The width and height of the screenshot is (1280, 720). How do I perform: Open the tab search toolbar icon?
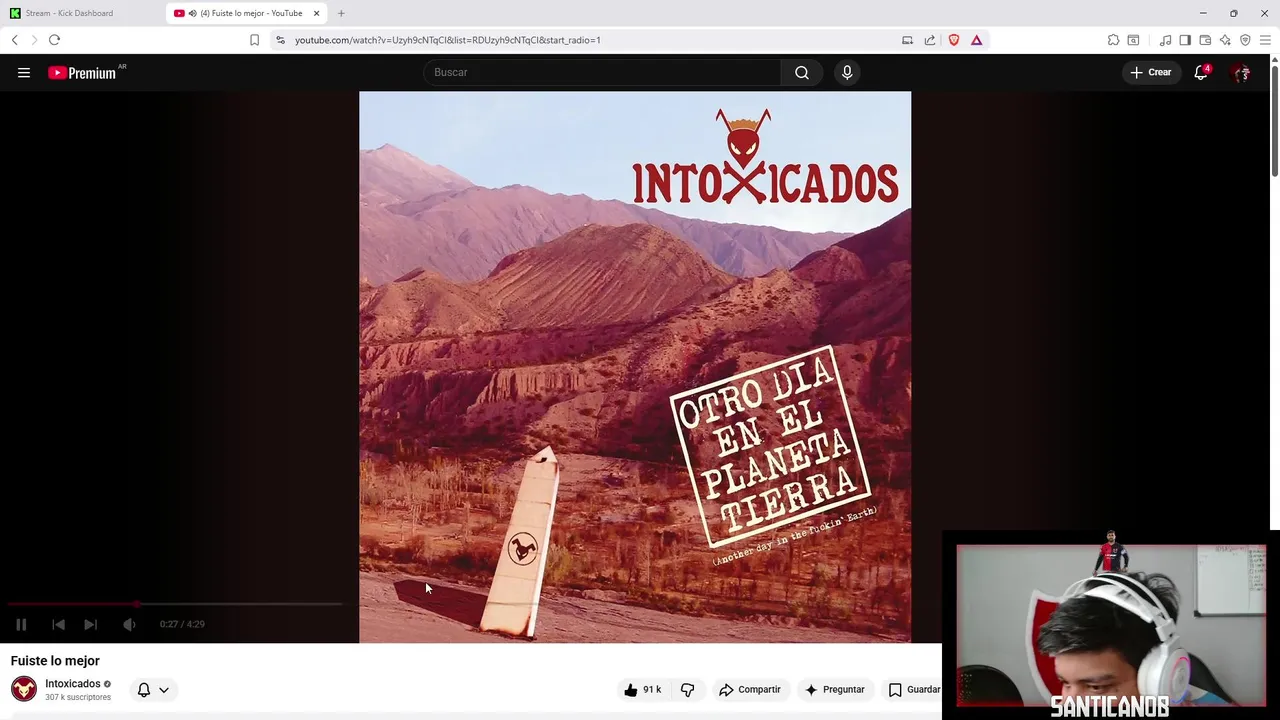pos(1133,40)
